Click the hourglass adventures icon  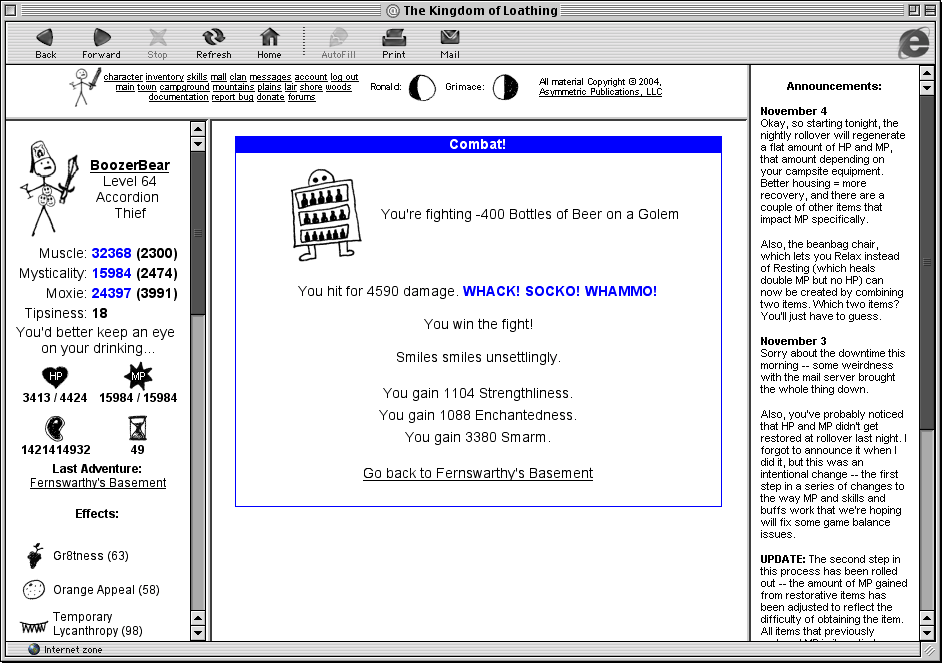point(138,429)
